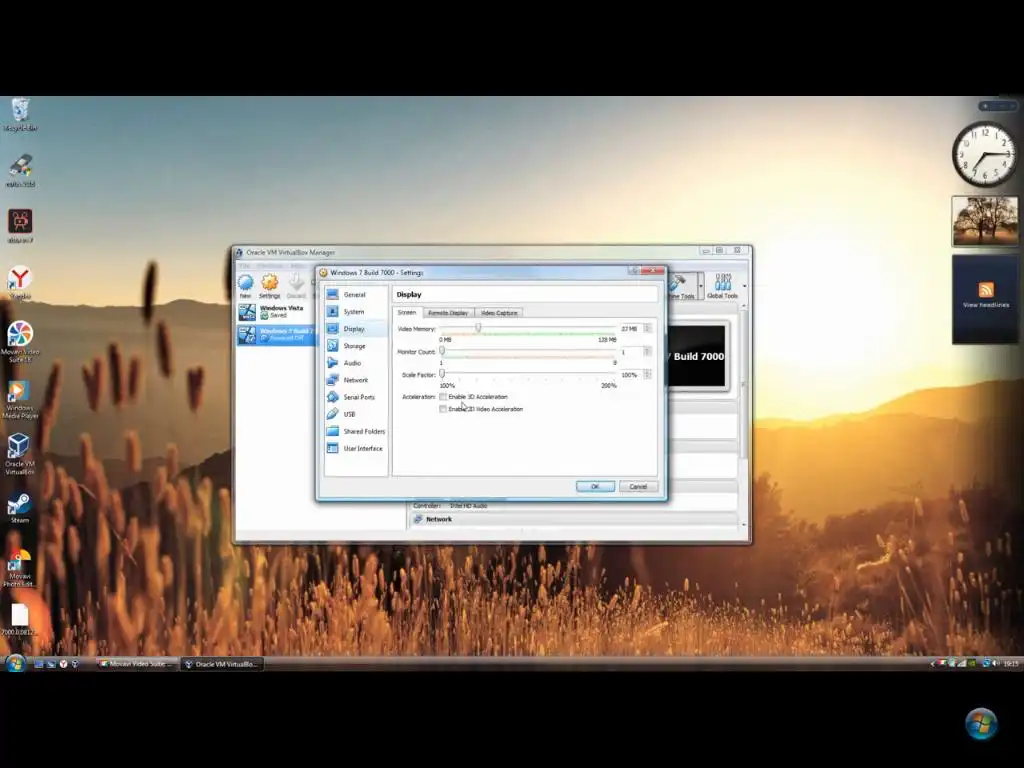Image resolution: width=1024 pixels, height=768 pixels.
Task: Open the Storage settings category
Action: 356,345
